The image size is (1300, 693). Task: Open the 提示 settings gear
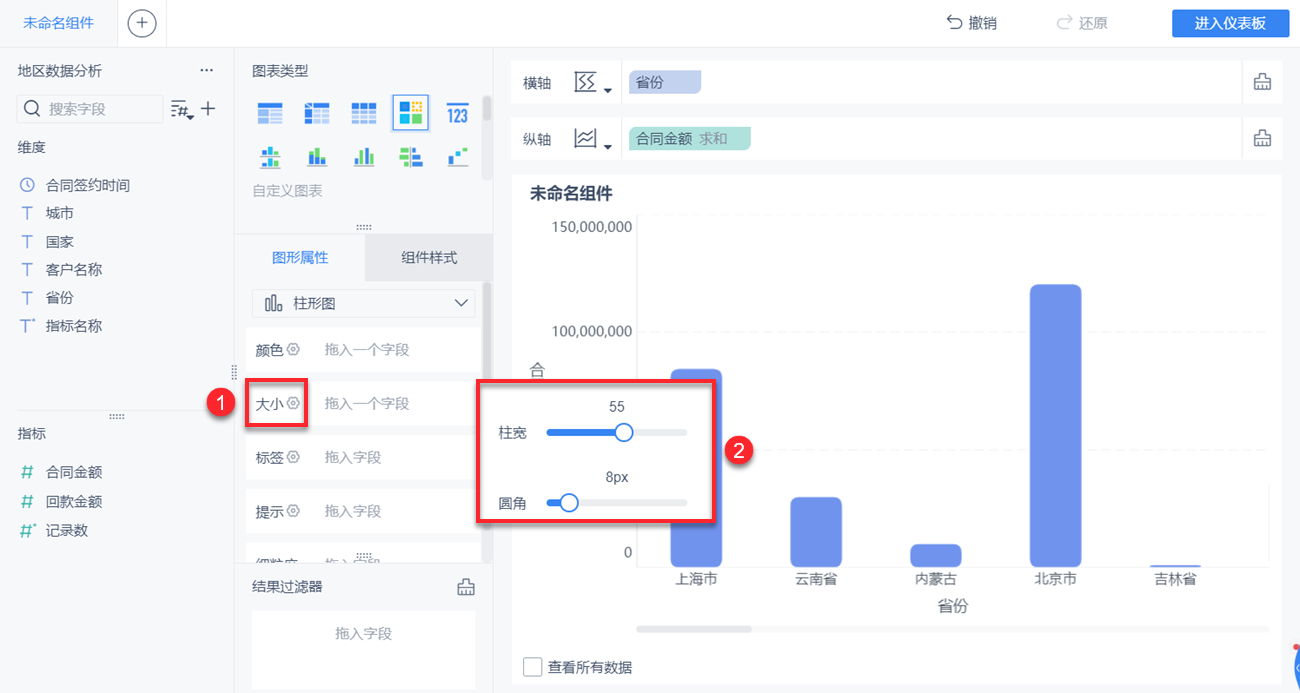[293, 511]
